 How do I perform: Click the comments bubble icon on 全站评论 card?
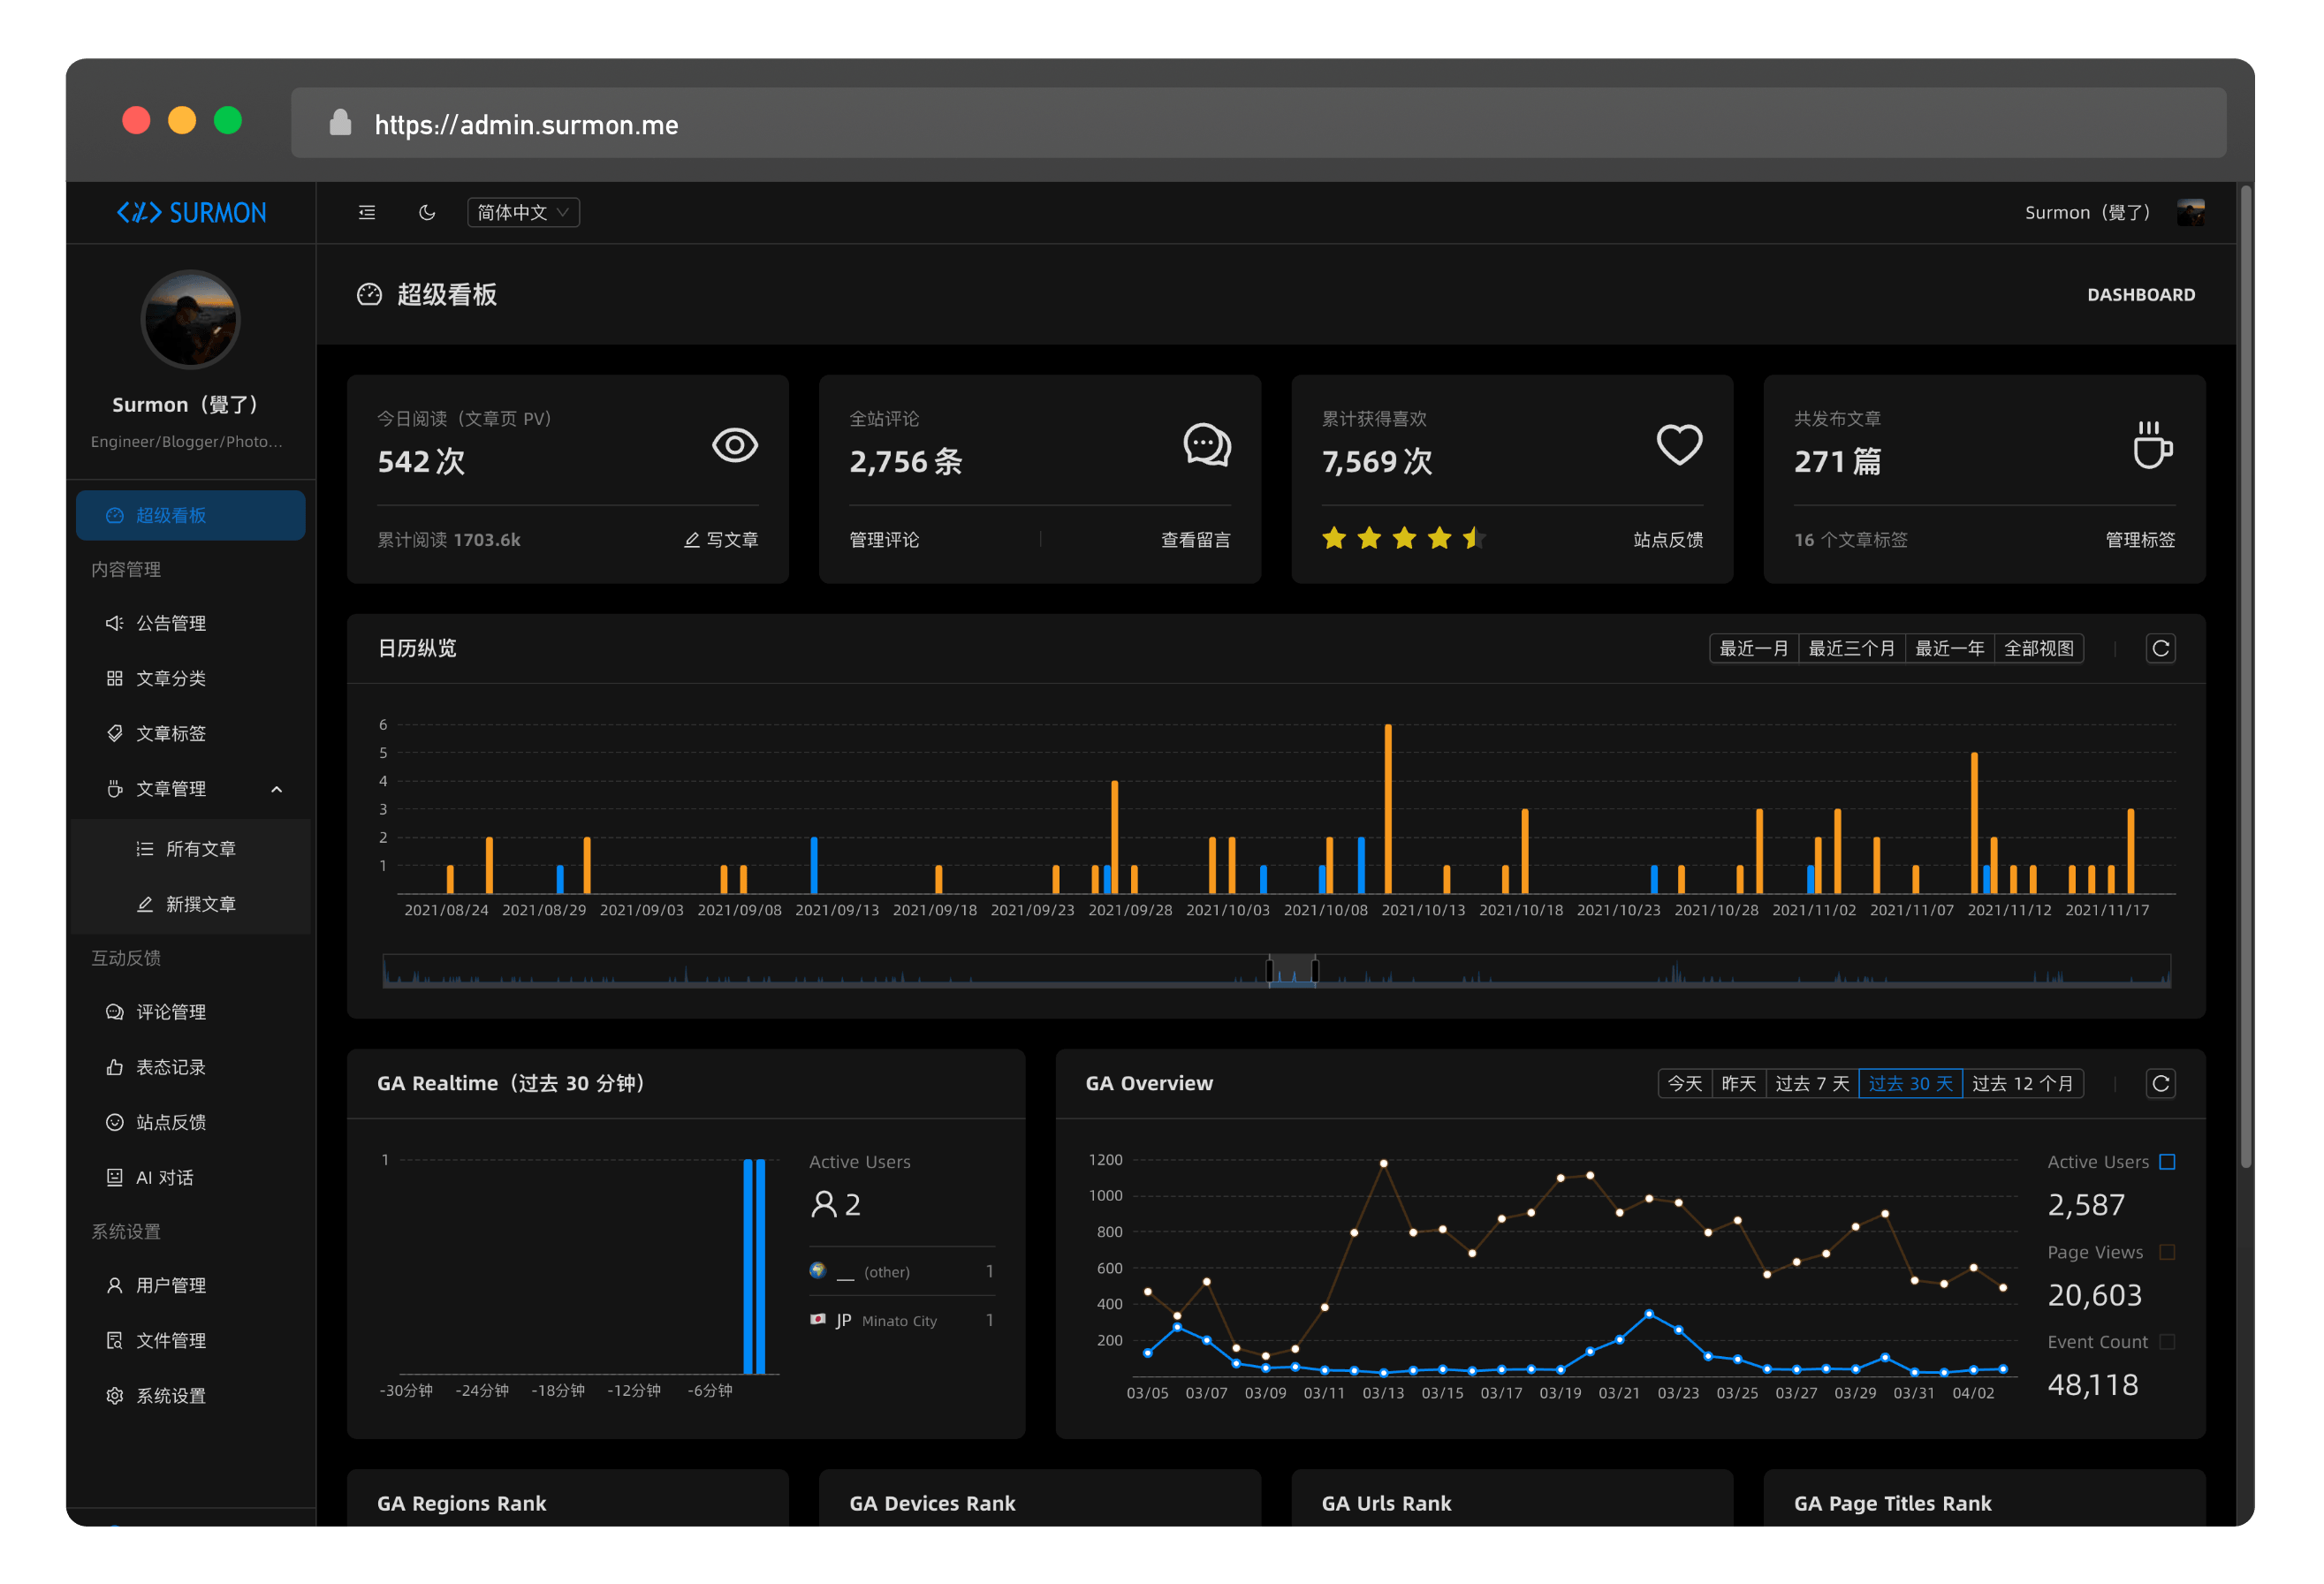pos(1207,445)
